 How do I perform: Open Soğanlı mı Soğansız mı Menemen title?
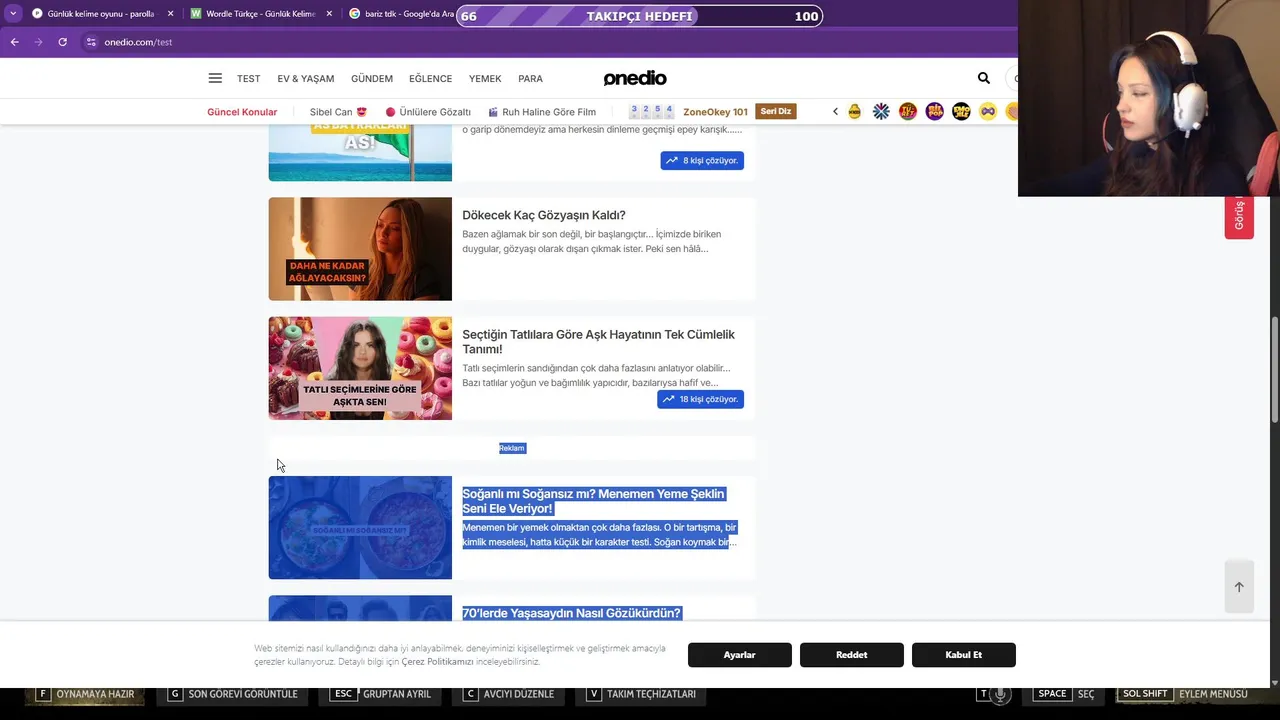tap(593, 501)
